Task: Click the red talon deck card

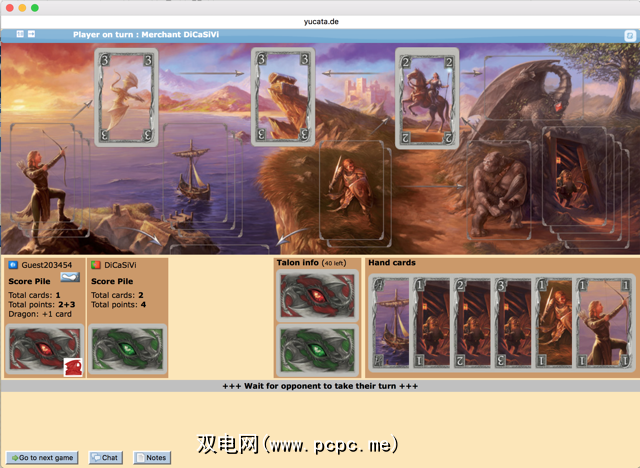Action: [317, 296]
